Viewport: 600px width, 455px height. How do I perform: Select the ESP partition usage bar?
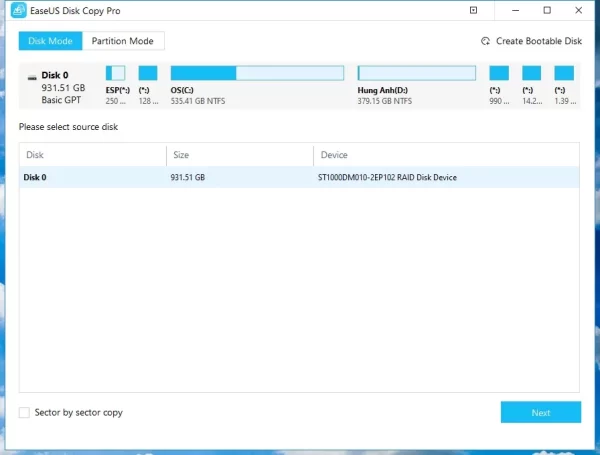[x=116, y=73]
